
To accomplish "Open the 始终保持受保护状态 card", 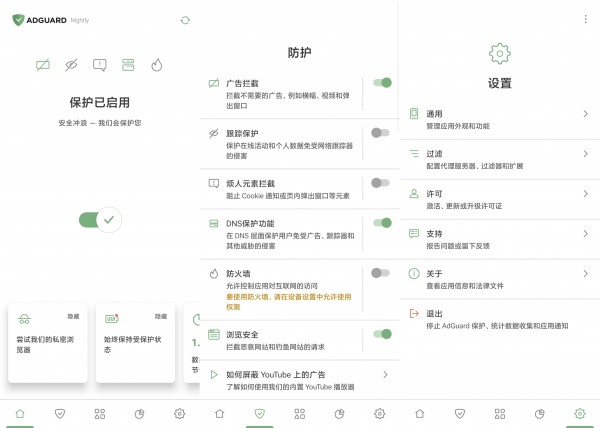I will (x=135, y=343).
